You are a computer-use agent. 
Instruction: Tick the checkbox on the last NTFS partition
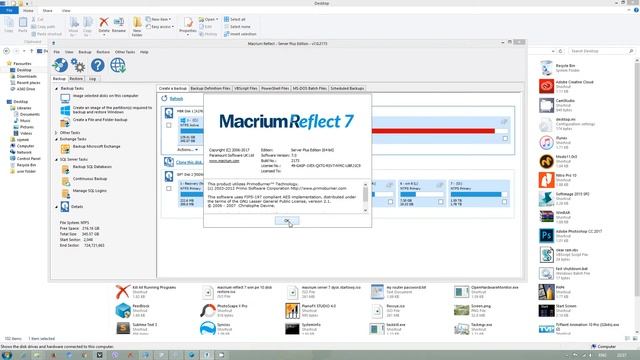[504, 202]
